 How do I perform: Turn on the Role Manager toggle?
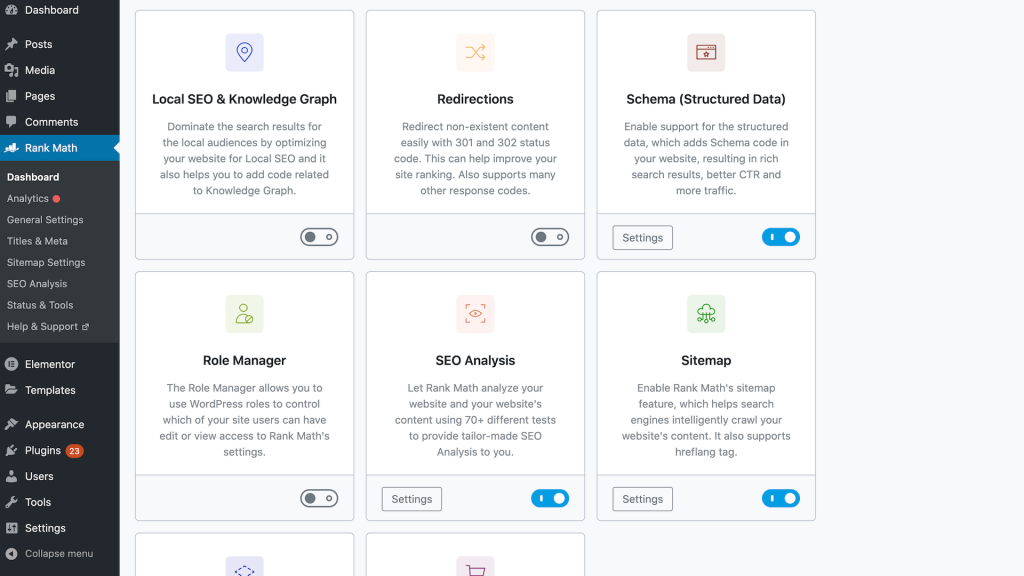click(319, 498)
